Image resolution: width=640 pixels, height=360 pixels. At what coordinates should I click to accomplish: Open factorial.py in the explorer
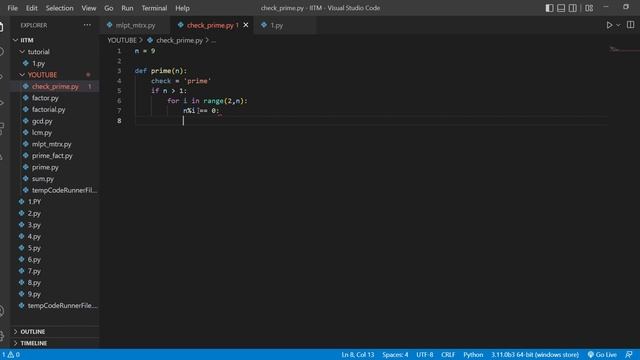tap(49, 109)
